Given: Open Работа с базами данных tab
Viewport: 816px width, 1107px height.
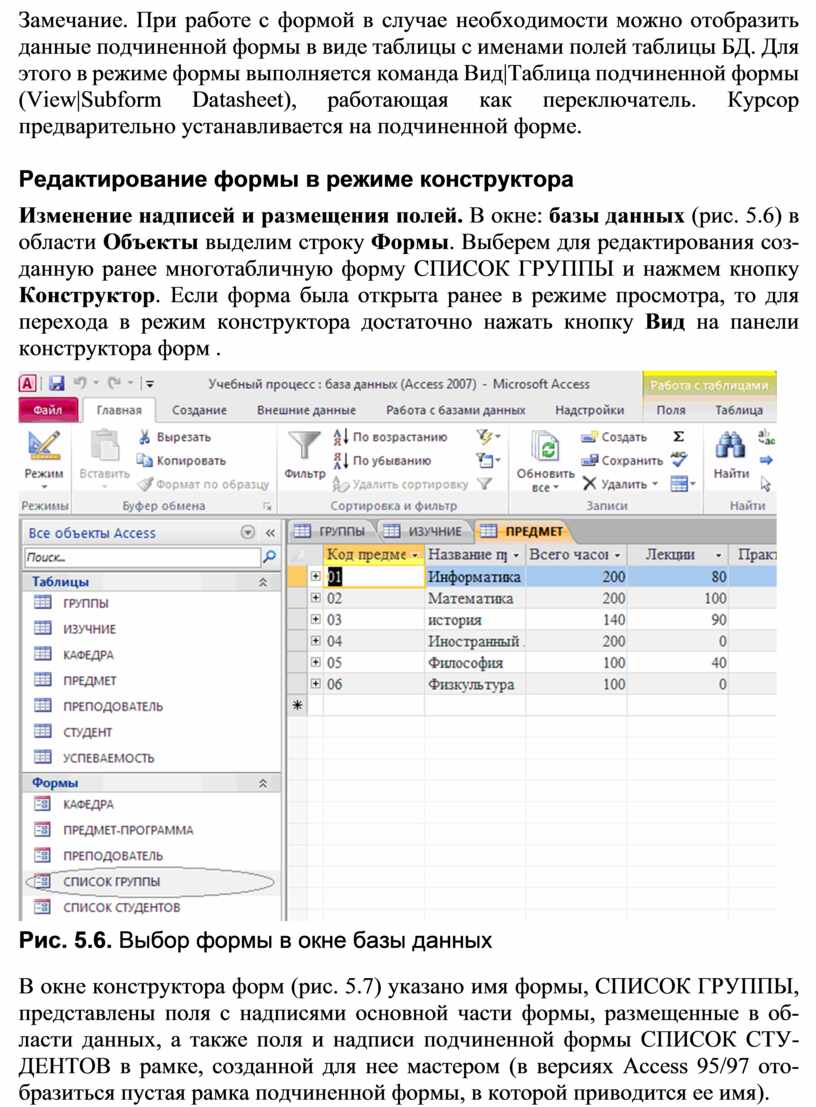Looking at the screenshot, I should coord(455,410).
